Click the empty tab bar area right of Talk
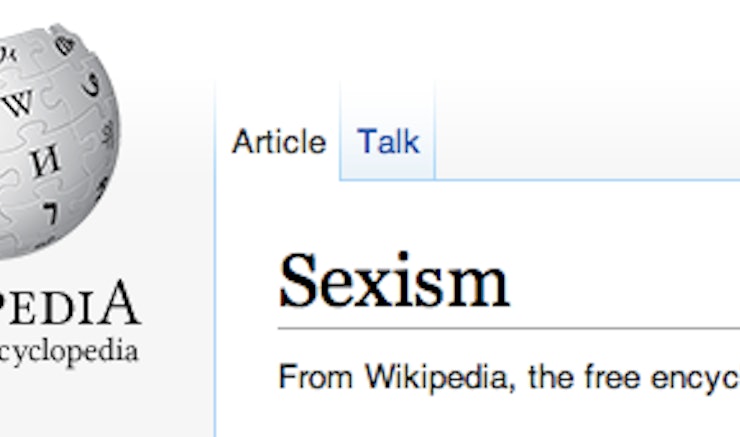Image resolution: width=740 pixels, height=437 pixels. [588, 132]
